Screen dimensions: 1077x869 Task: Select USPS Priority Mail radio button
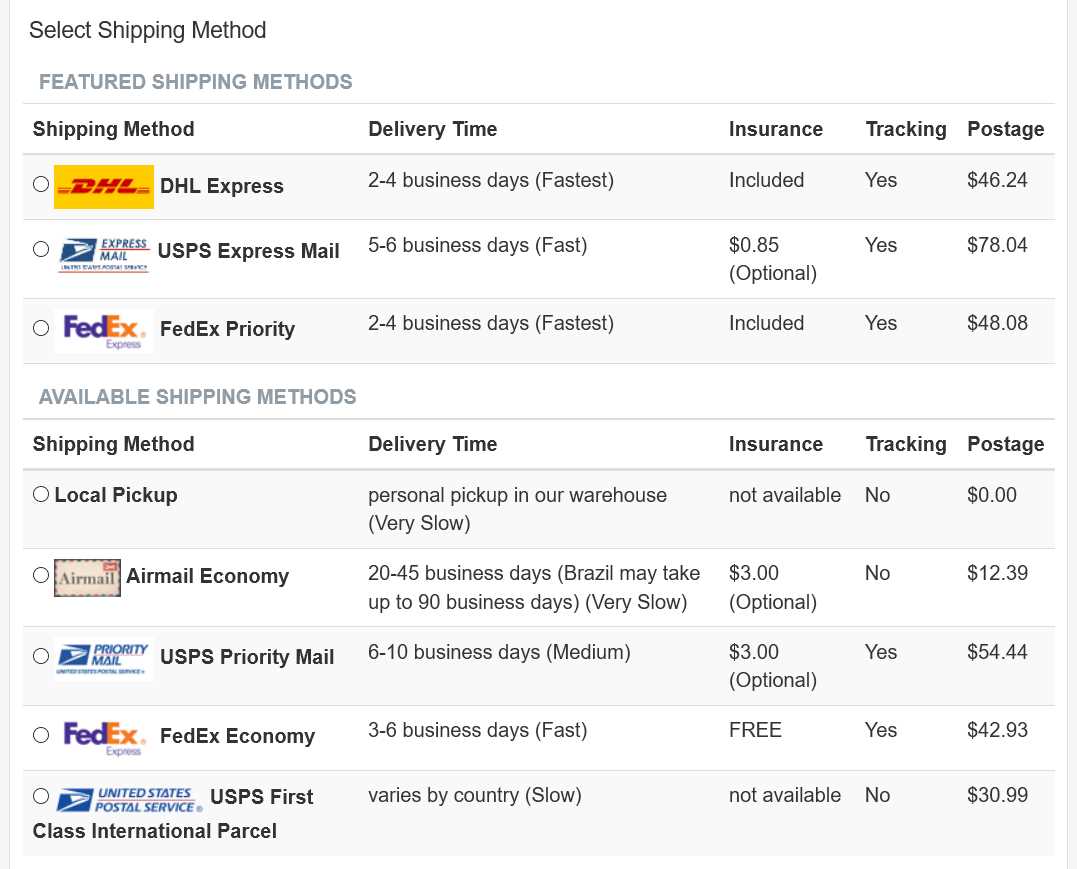tap(41, 656)
